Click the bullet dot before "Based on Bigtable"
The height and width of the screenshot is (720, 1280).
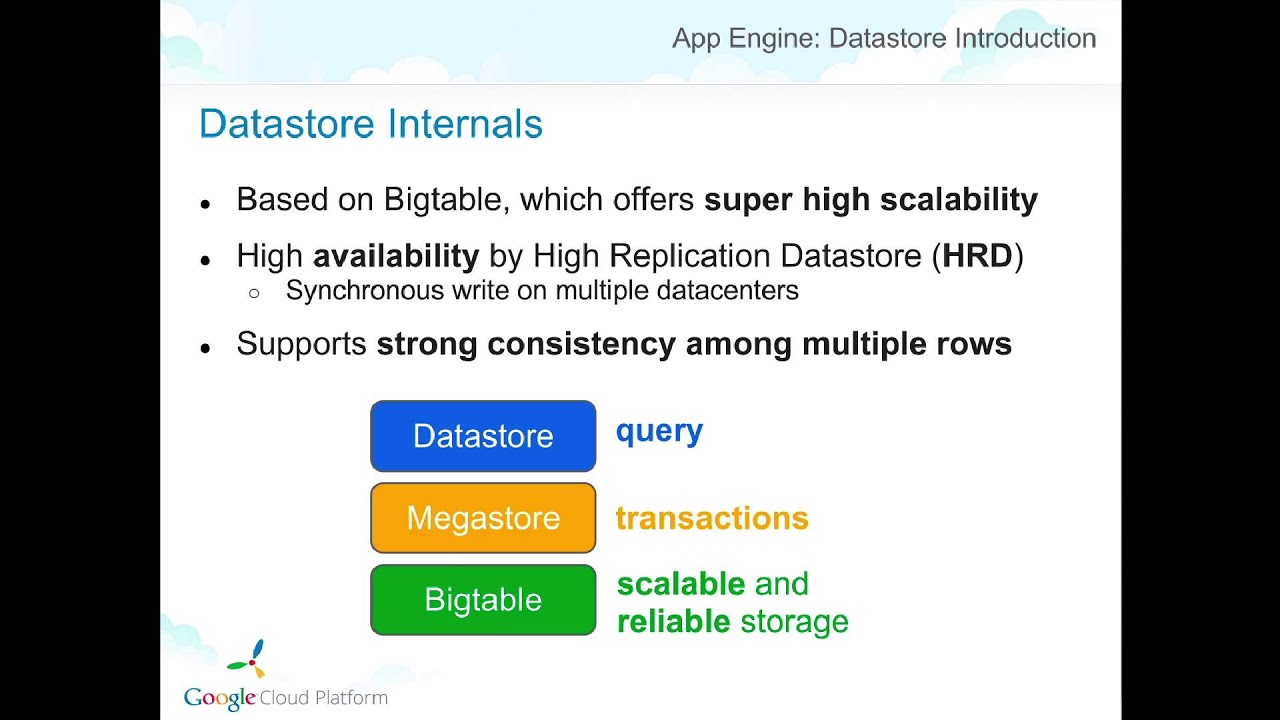[x=206, y=203]
